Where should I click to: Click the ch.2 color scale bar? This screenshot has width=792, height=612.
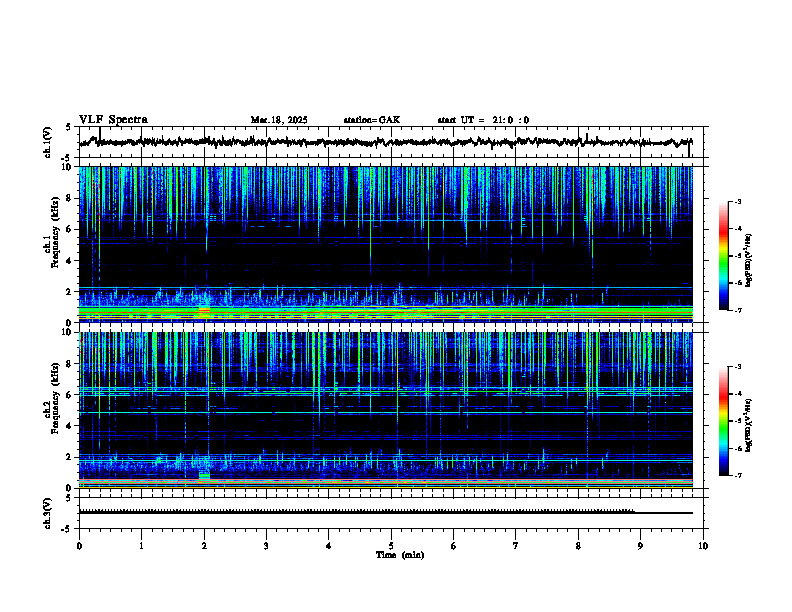tap(723, 421)
